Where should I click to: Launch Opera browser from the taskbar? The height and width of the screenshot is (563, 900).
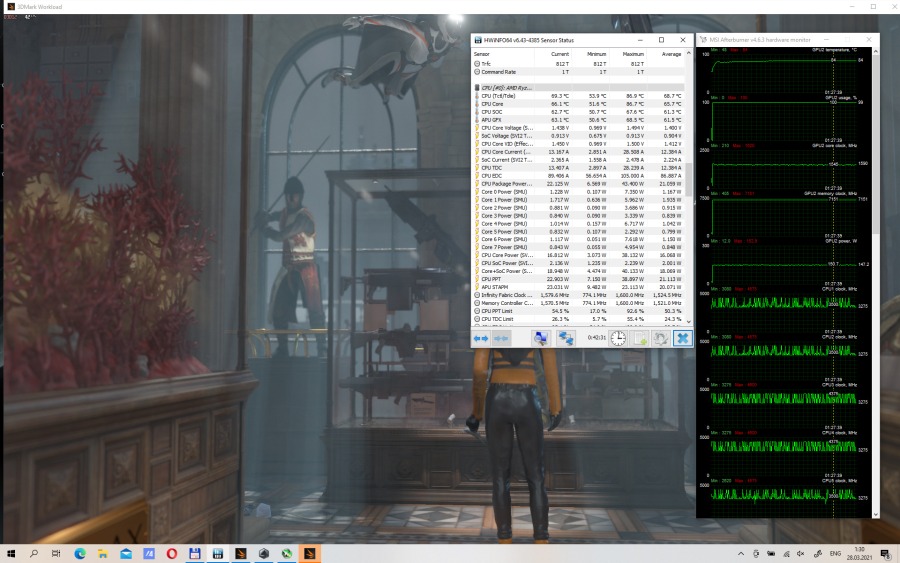pos(172,554)
